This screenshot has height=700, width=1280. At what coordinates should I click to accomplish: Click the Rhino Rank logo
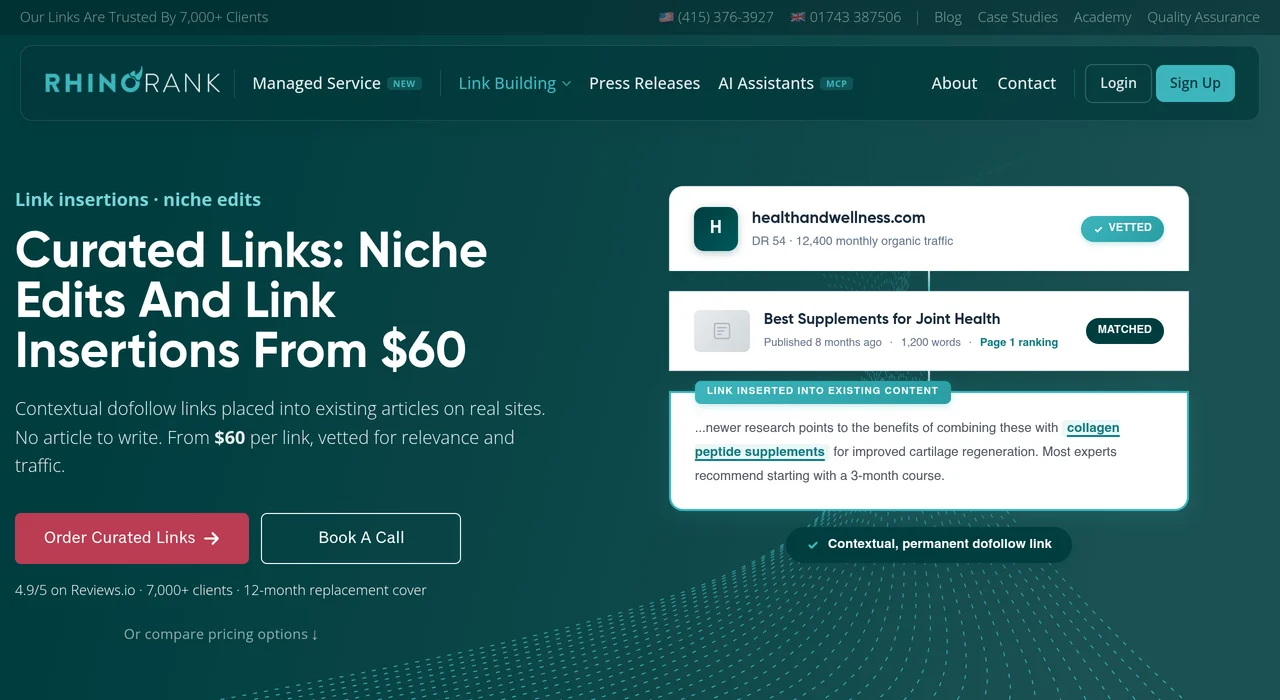click(133, 82)
